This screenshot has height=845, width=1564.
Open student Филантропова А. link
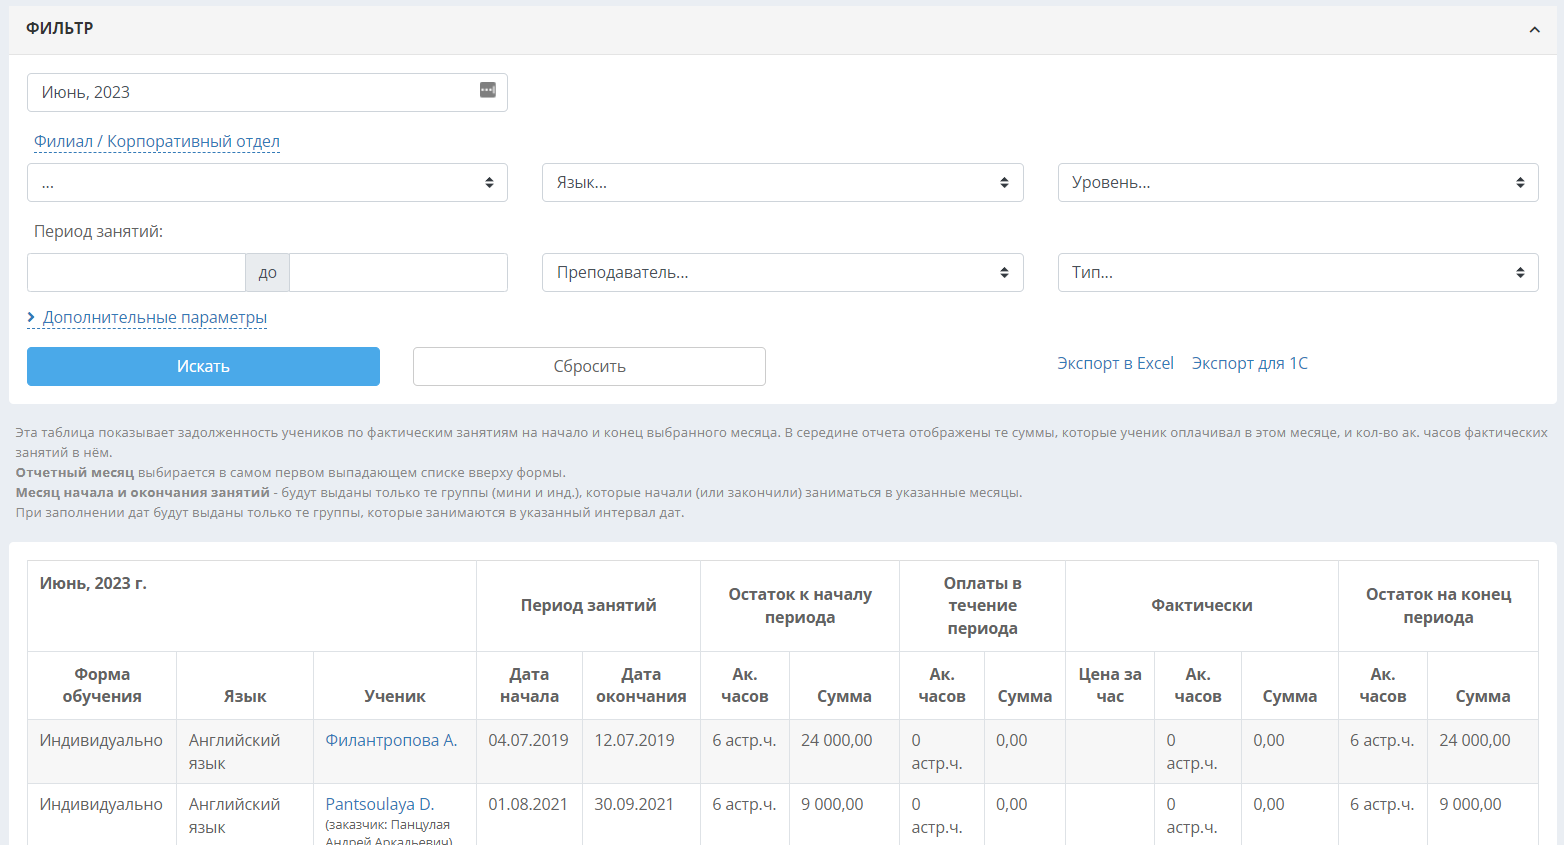tap(391, 740)
